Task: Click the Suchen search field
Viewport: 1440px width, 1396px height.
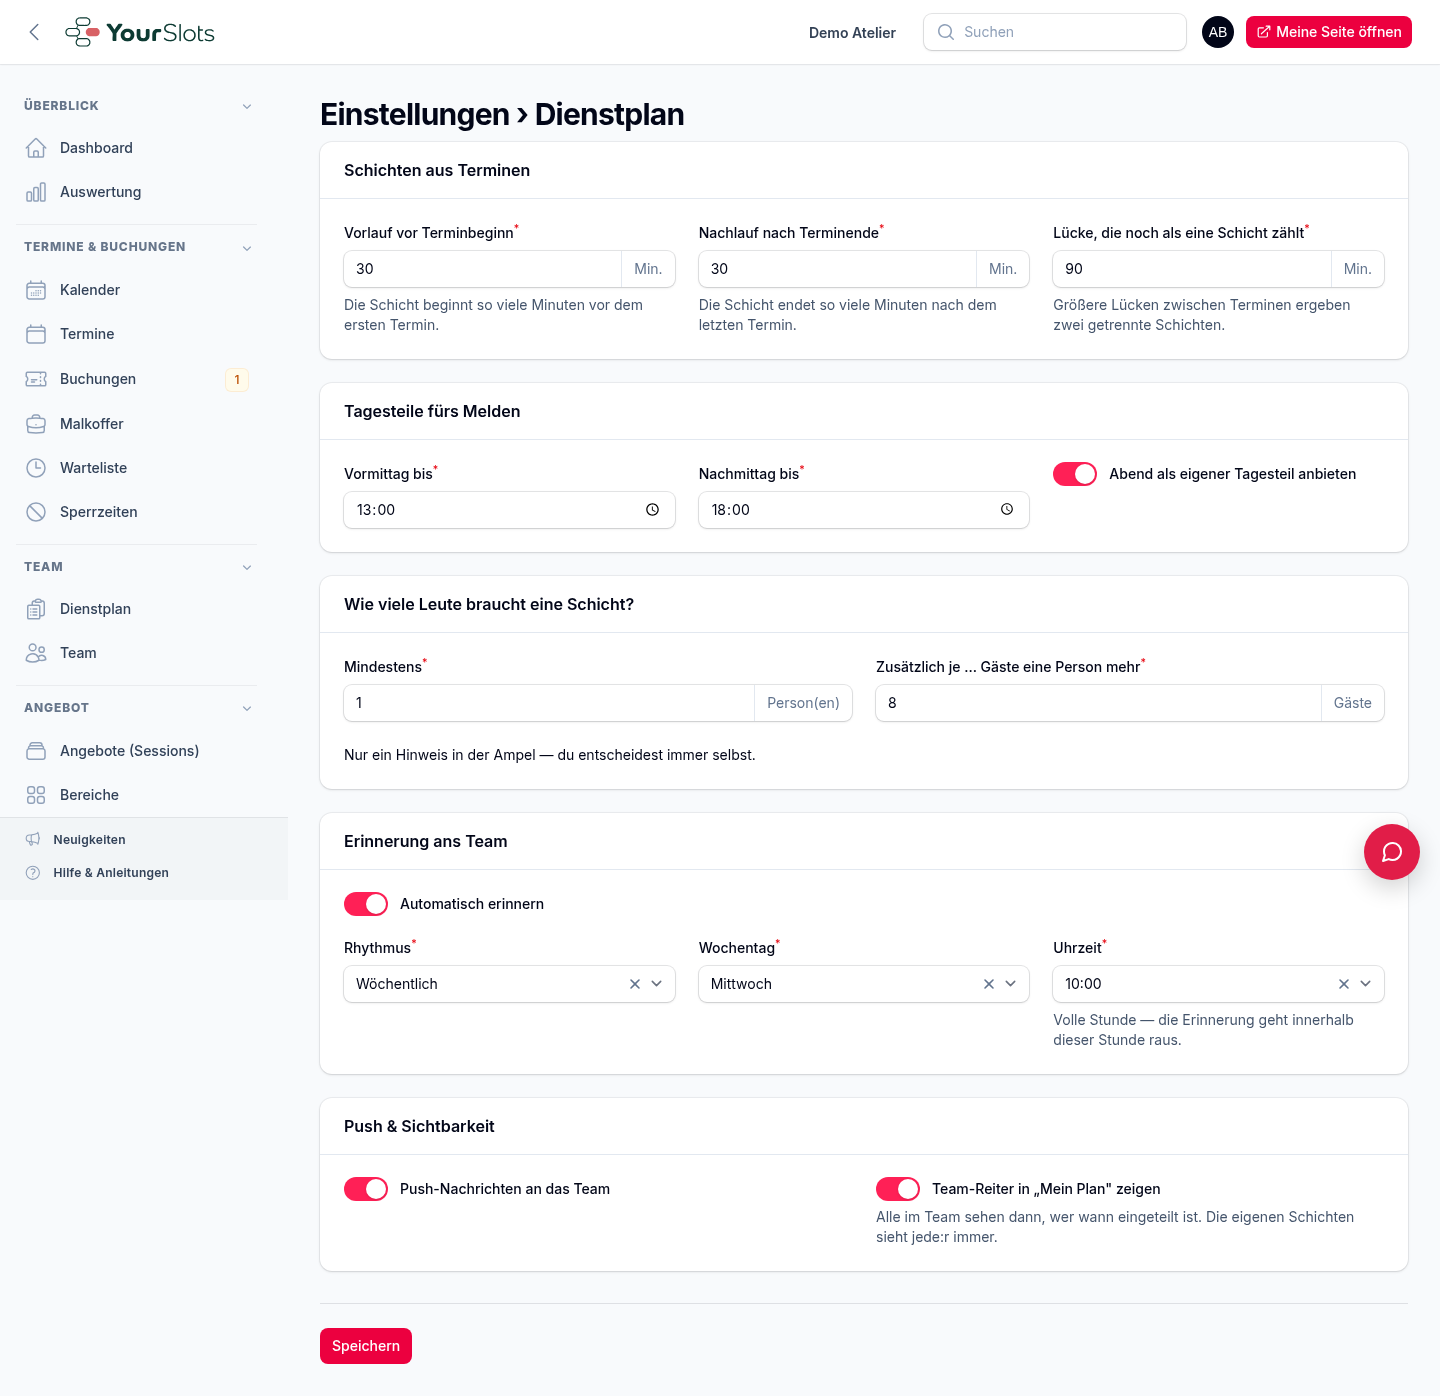Action: click(x=1055, y=32)
